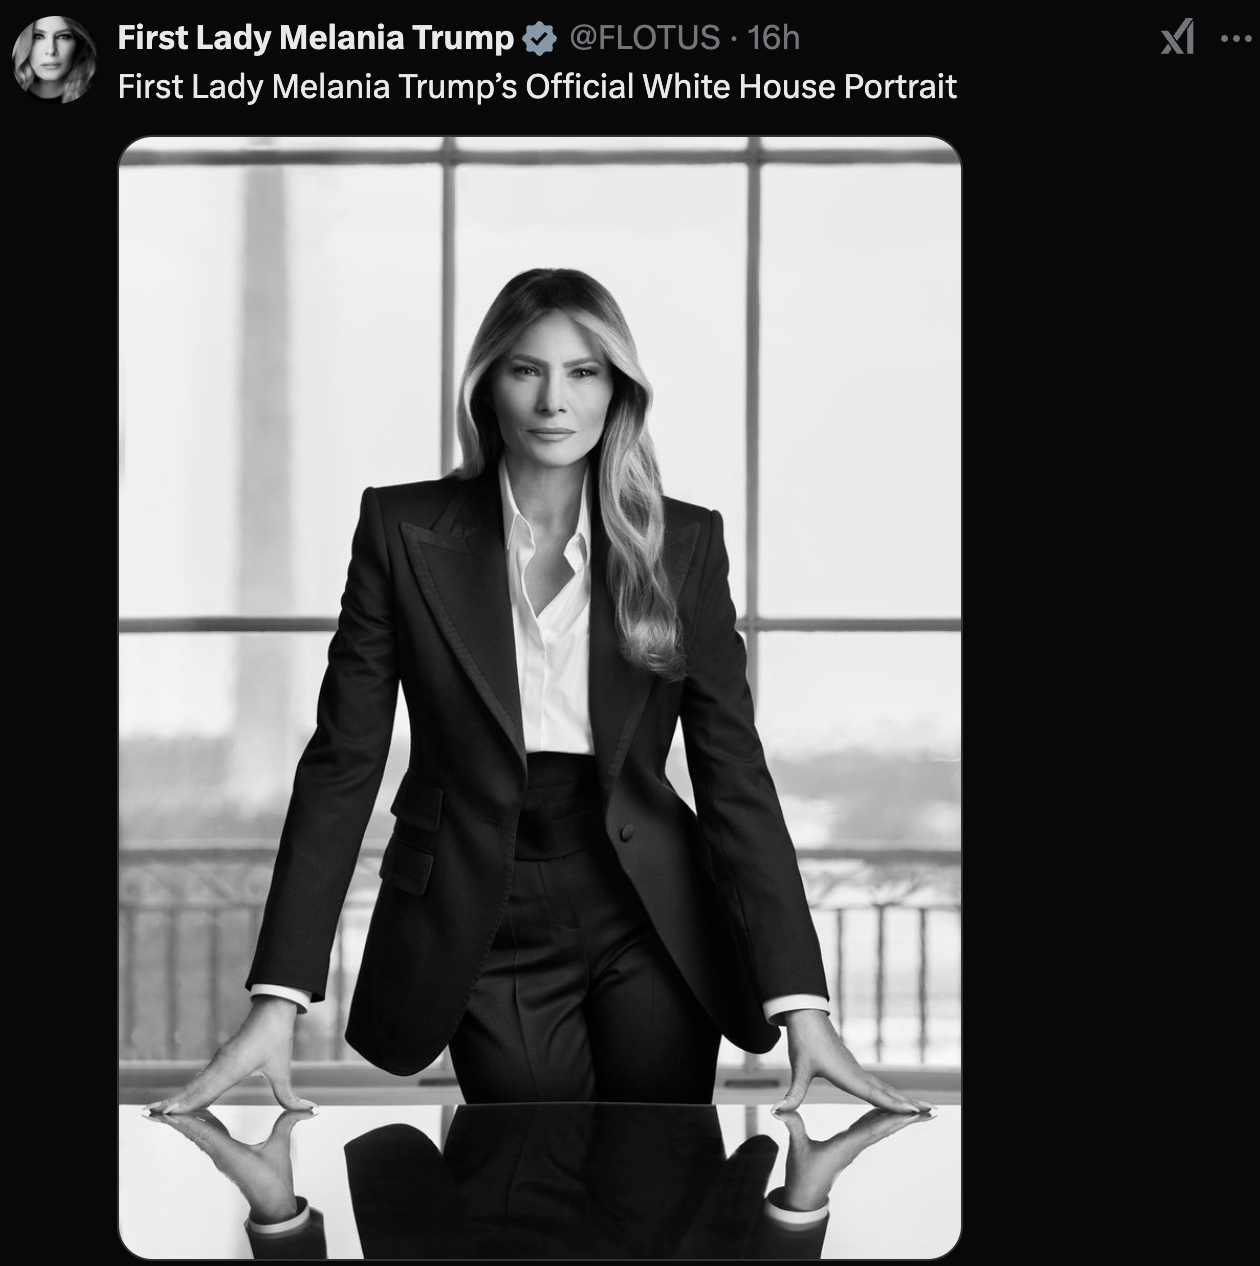
Task: View the profile photo of the poster
Action: click(54, 60)
